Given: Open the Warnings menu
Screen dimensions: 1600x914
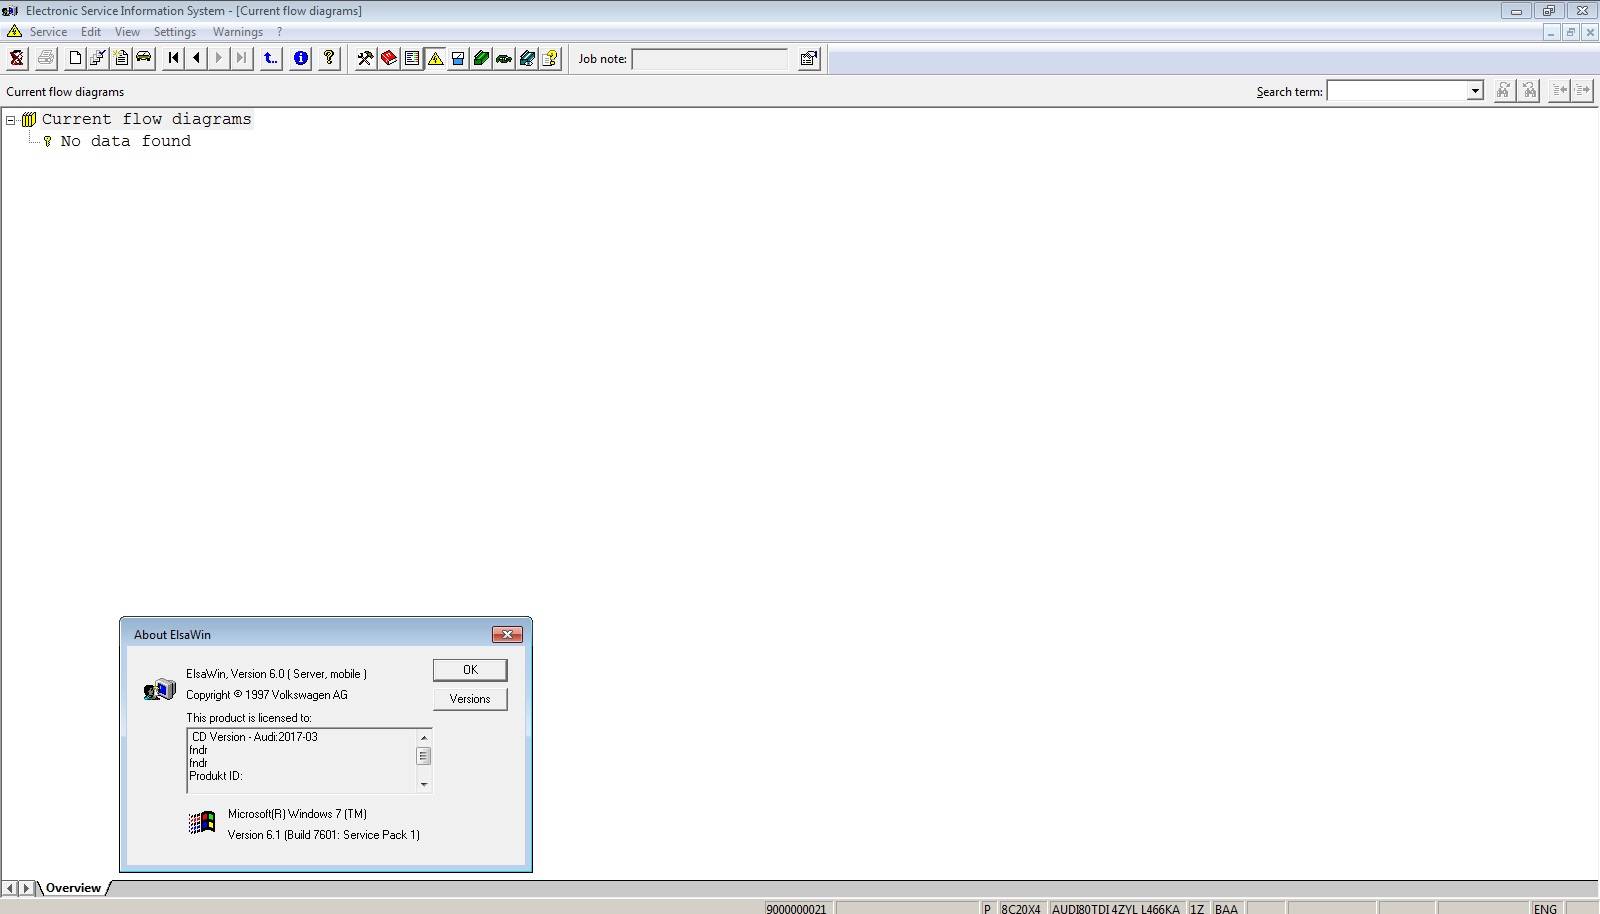Looking at the screenshot, I should coord(237,32).
